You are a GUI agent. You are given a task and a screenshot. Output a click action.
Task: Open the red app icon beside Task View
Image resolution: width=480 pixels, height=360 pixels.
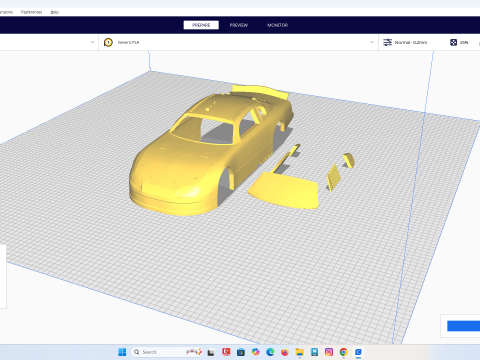point(226,352)
